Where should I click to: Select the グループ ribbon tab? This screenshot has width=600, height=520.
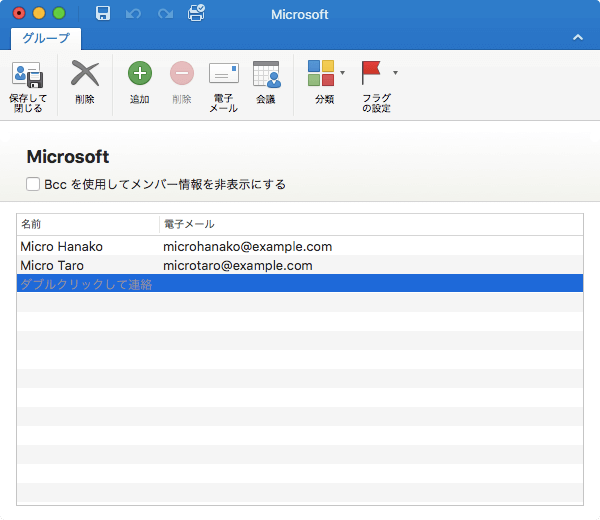(x=46, y=38)
